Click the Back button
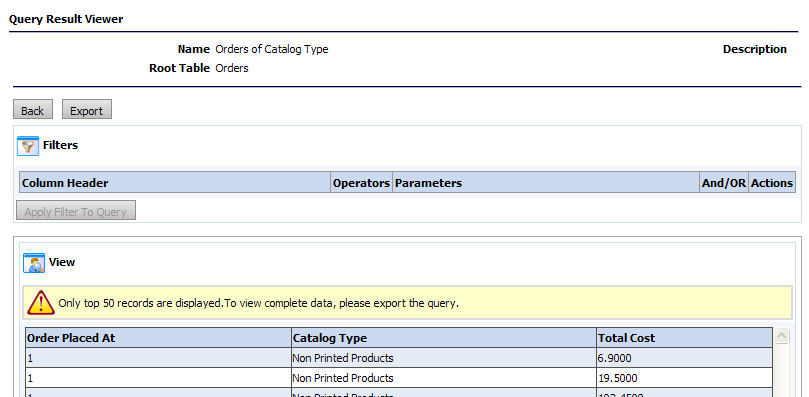The width and height of the screenshot is (809, 397). (x=33, y=110)
